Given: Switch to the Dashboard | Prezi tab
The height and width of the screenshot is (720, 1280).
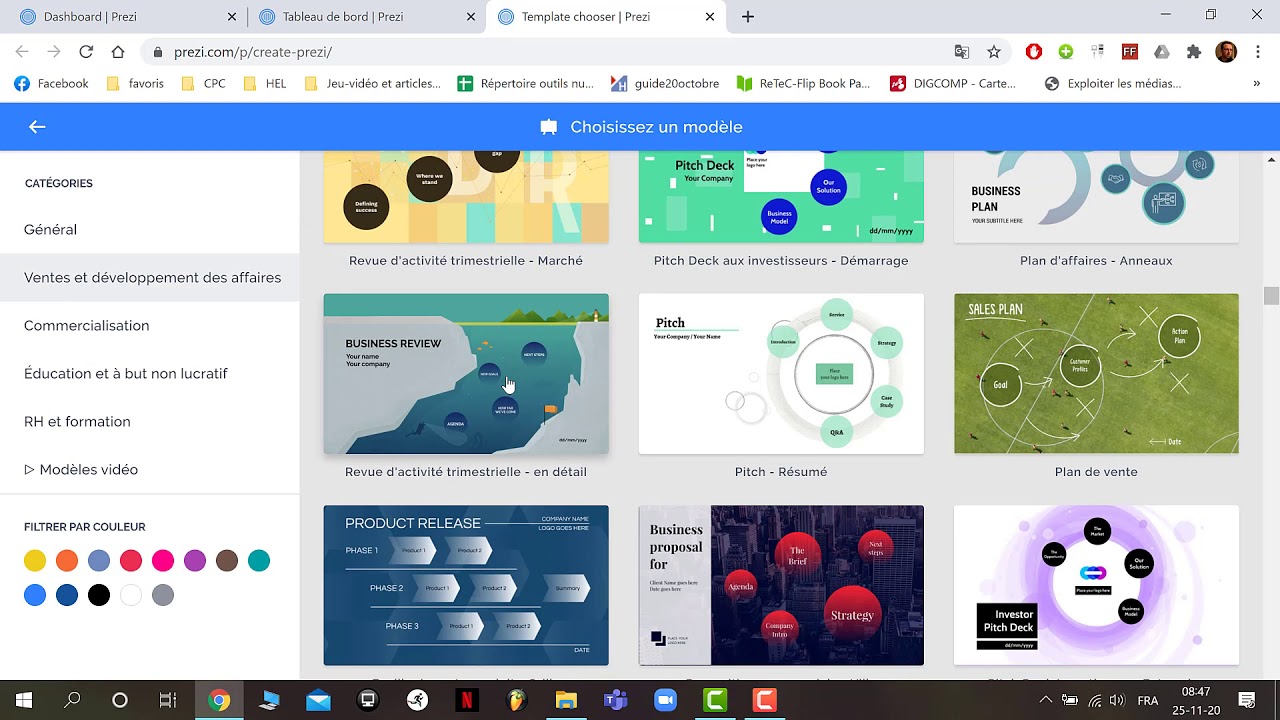Looking at the screenshot, I should tap(127, 17).
